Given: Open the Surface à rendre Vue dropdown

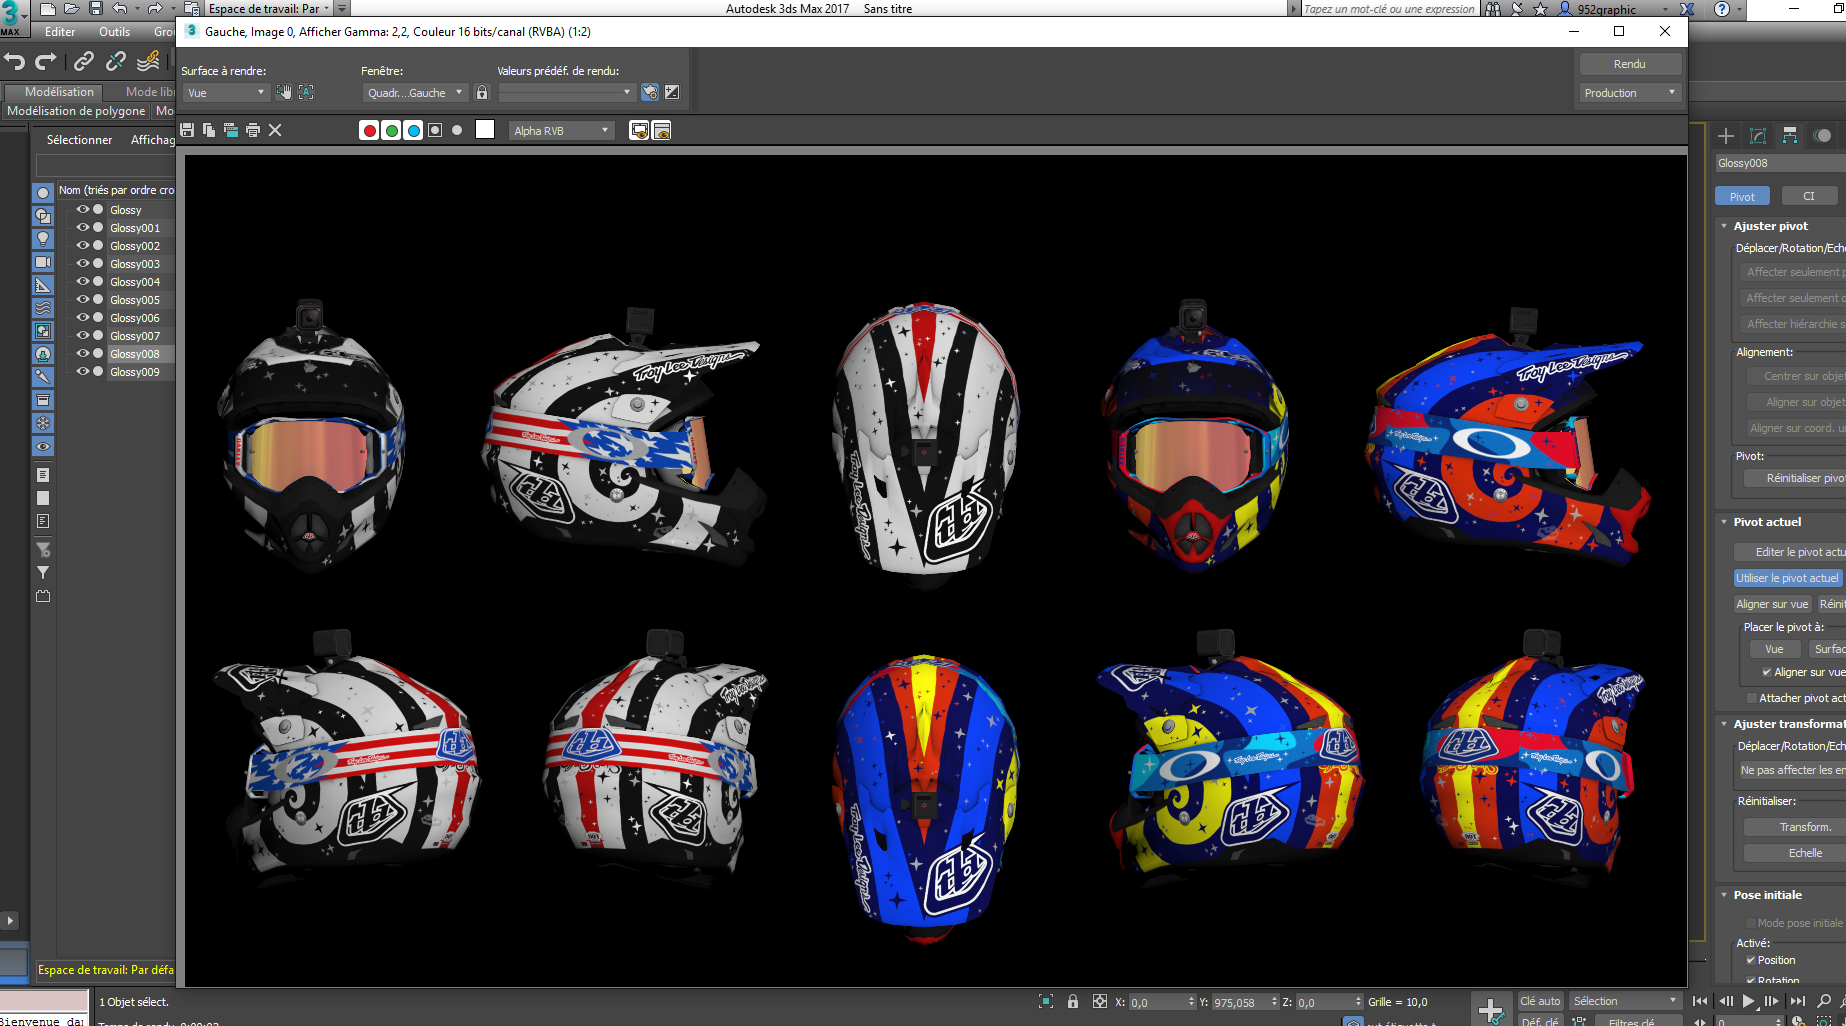Looking at the screenshot, I should [x=226, y=92].
